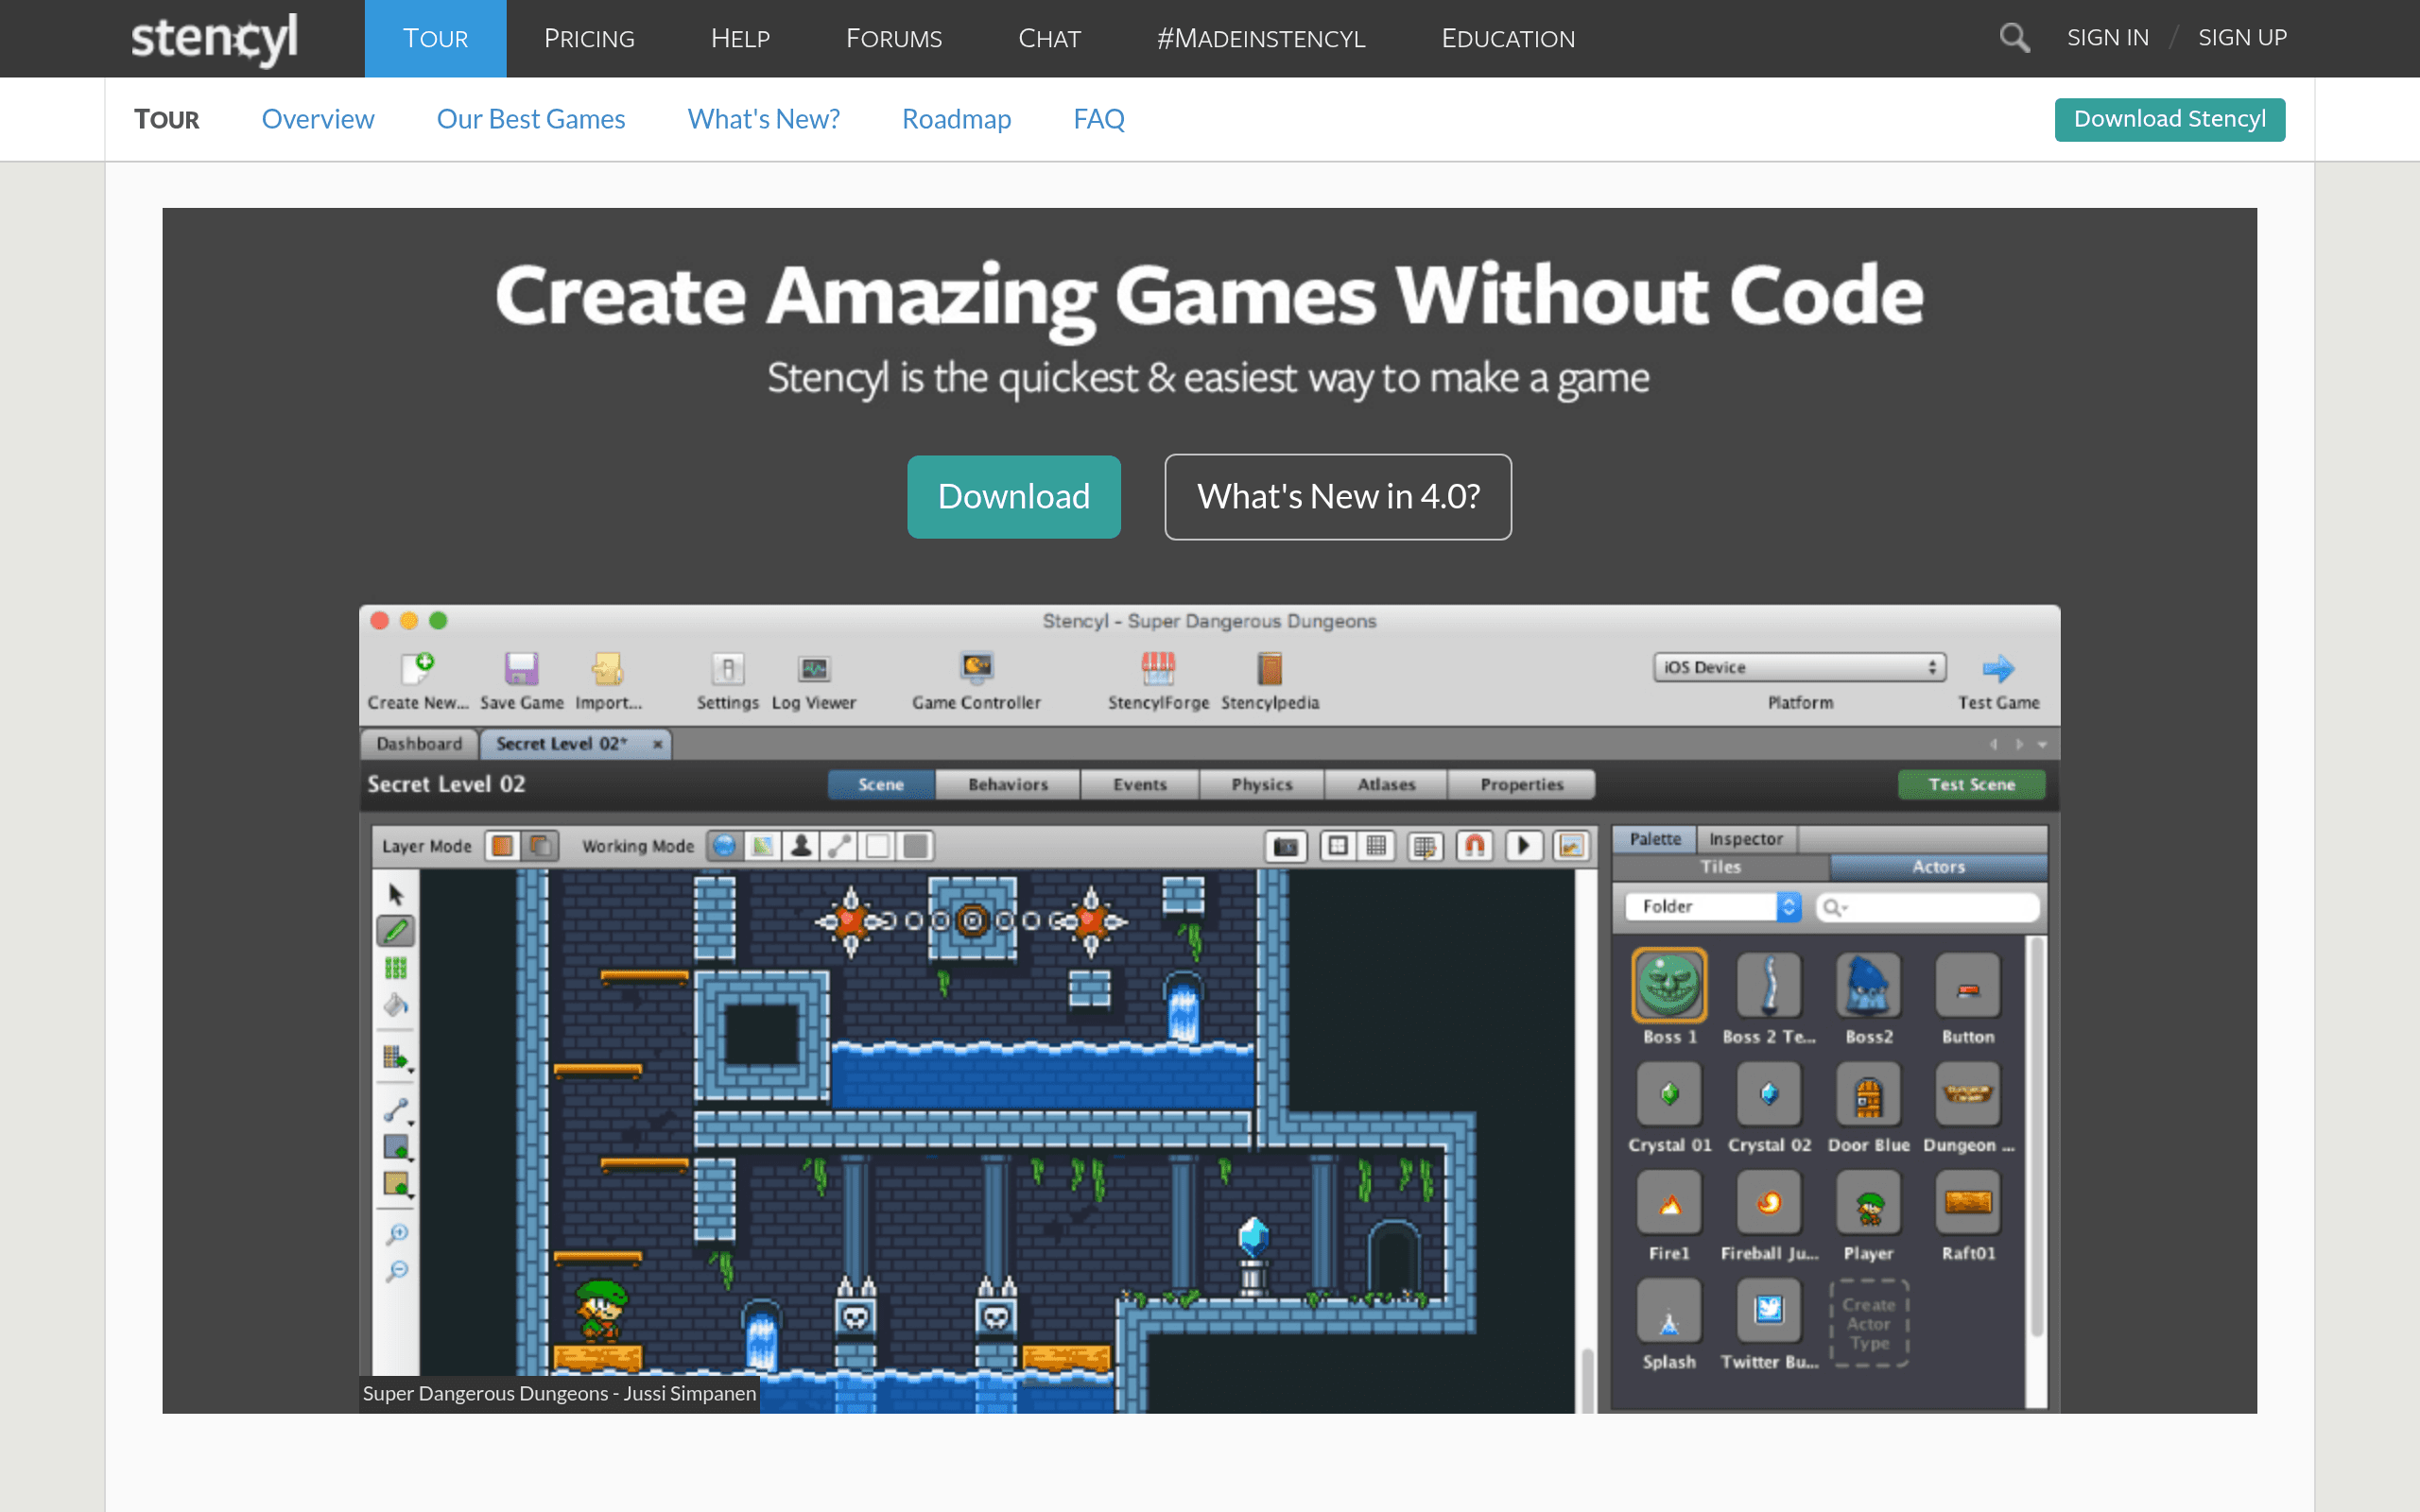2420x1512 pixels.
Task: Click the Save Game floppy icon
Action: [x=521, y=668]
